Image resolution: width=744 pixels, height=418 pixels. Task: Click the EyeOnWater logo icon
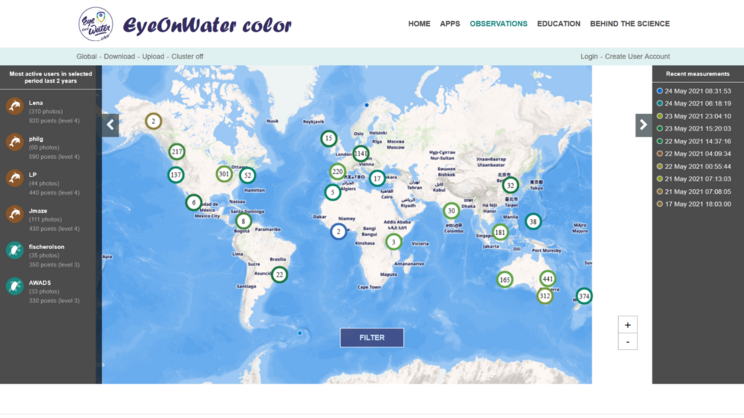point(95,24)
